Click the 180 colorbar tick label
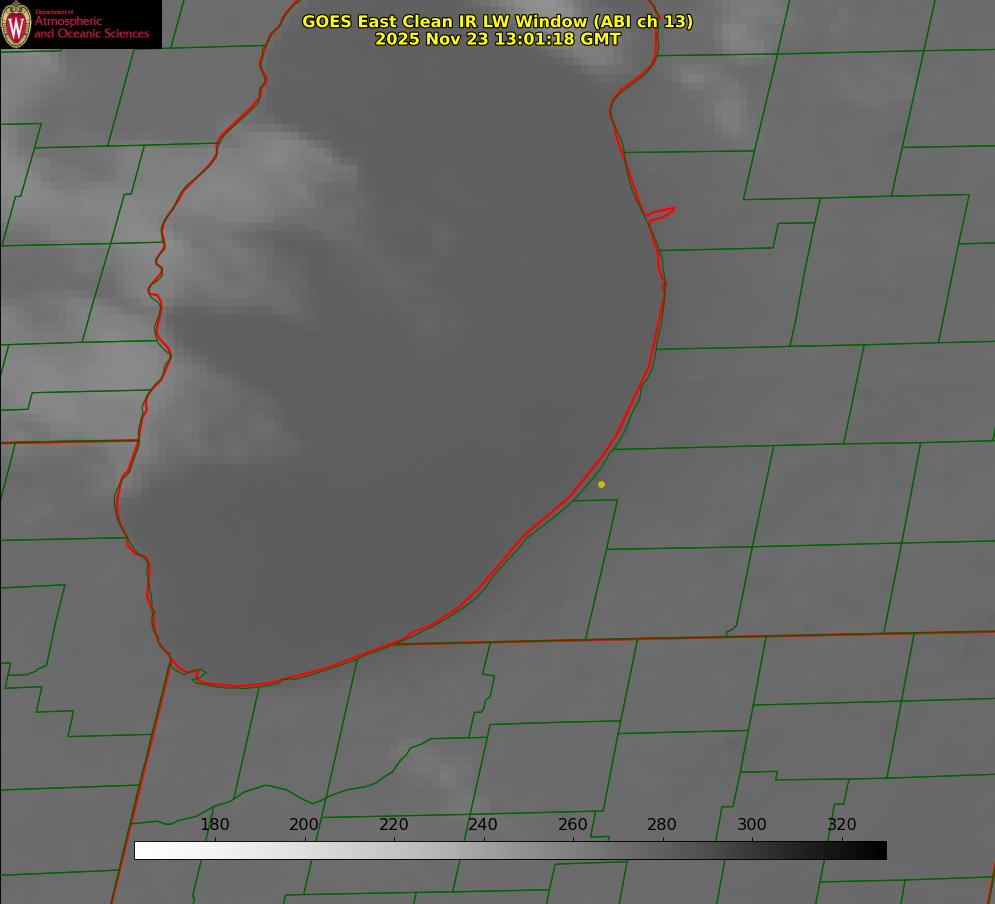The width and height of the screenshot is (995, 904). pyautogui.click(x=215, y=825)
